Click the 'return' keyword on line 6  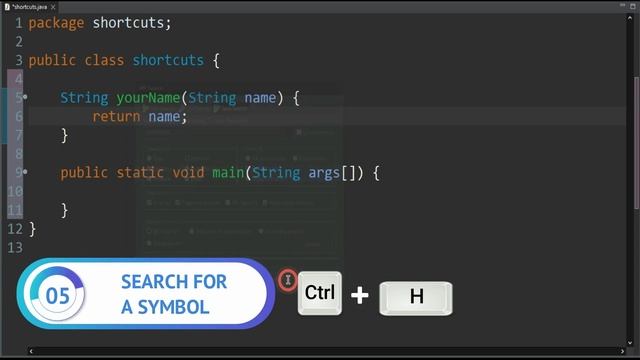[116, 117]
